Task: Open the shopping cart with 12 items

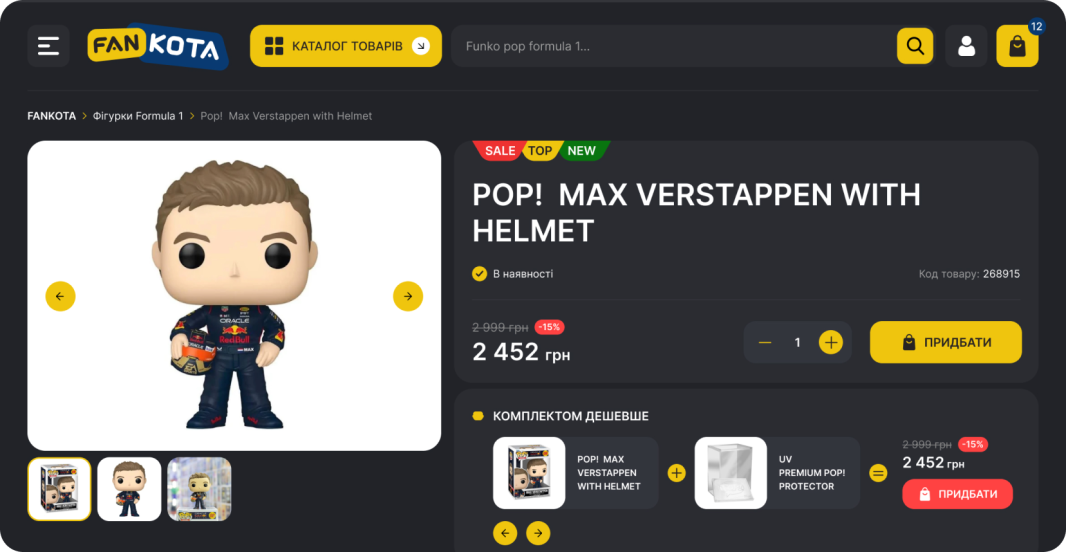Action: click(1017, 46)
